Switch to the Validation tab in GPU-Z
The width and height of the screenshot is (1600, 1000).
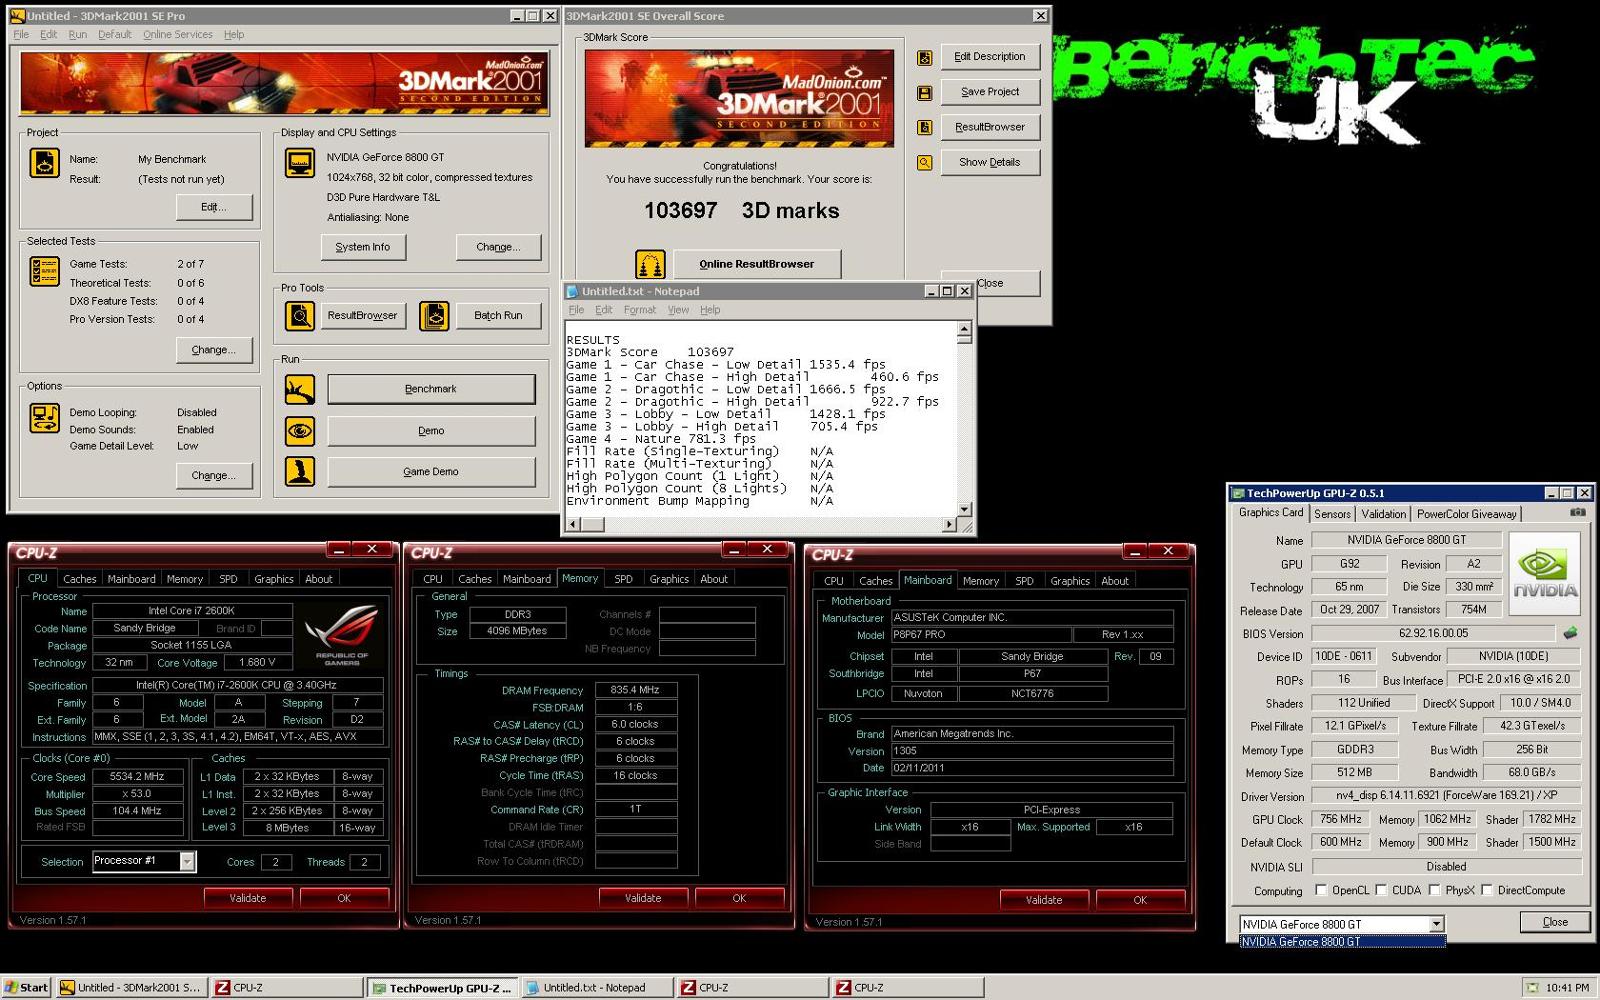point(1383,514)
